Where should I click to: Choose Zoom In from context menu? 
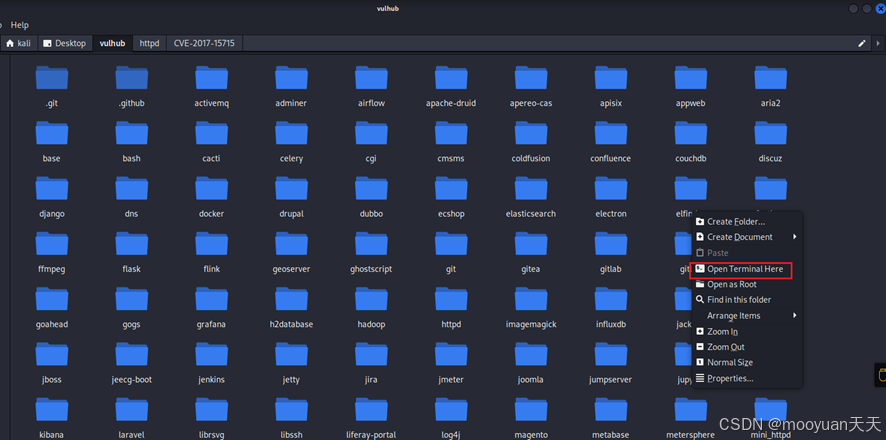[746, 332]
